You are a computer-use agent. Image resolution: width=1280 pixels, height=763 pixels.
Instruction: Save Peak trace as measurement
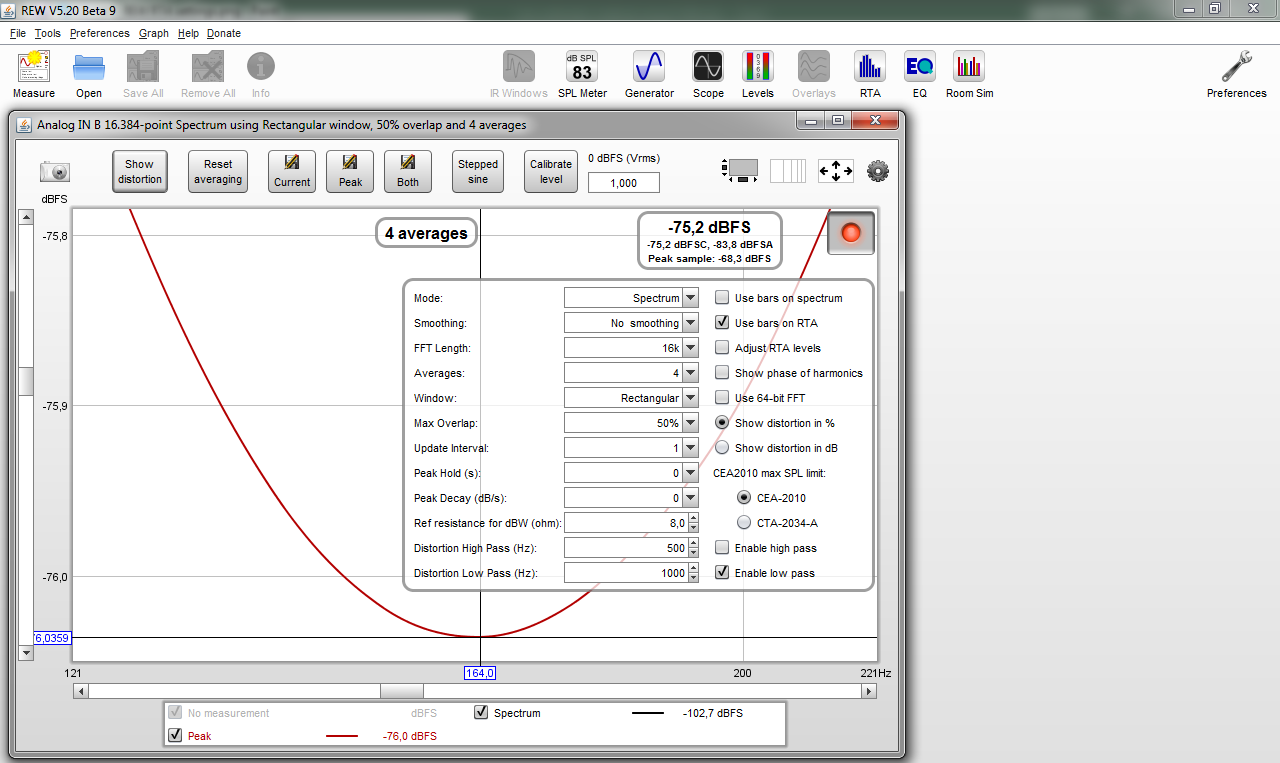point(350,171)
